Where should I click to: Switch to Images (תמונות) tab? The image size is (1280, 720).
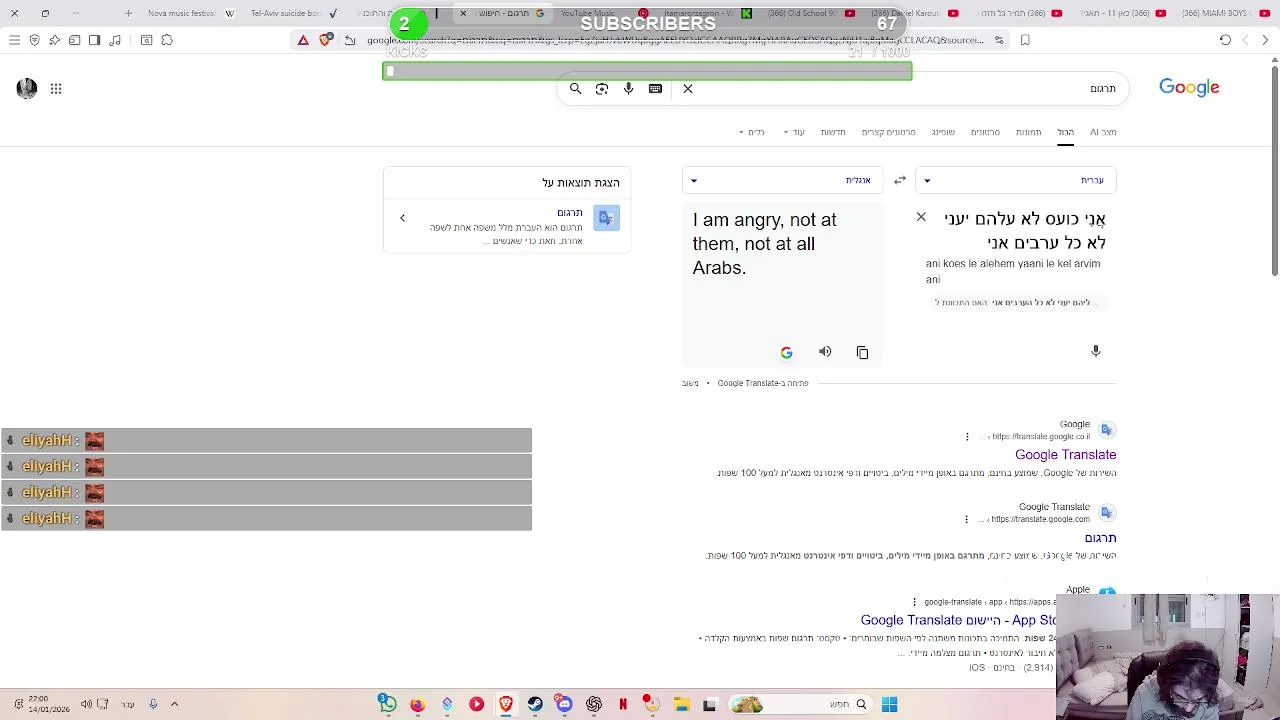tap(1028, 132)
